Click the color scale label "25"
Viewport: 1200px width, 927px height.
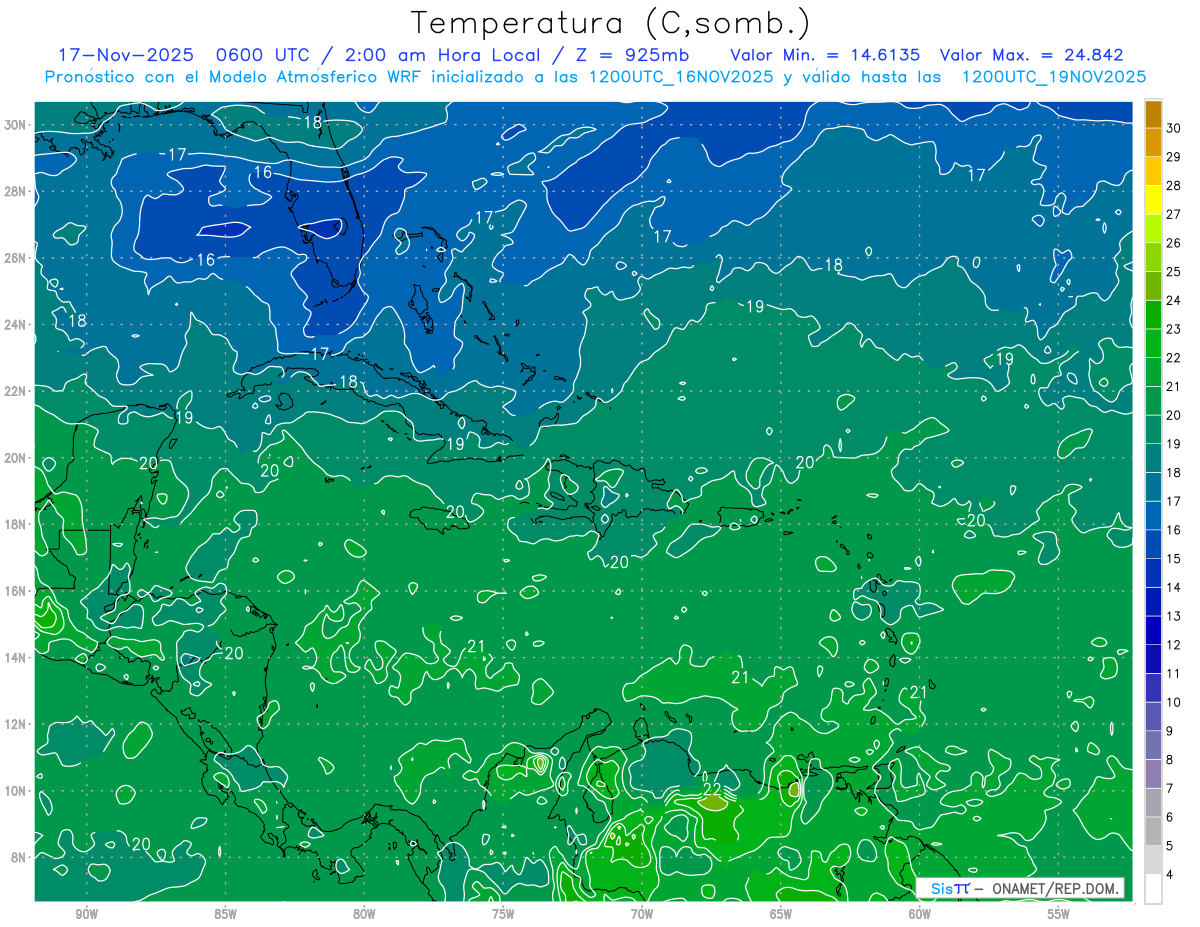point(1173,271)
